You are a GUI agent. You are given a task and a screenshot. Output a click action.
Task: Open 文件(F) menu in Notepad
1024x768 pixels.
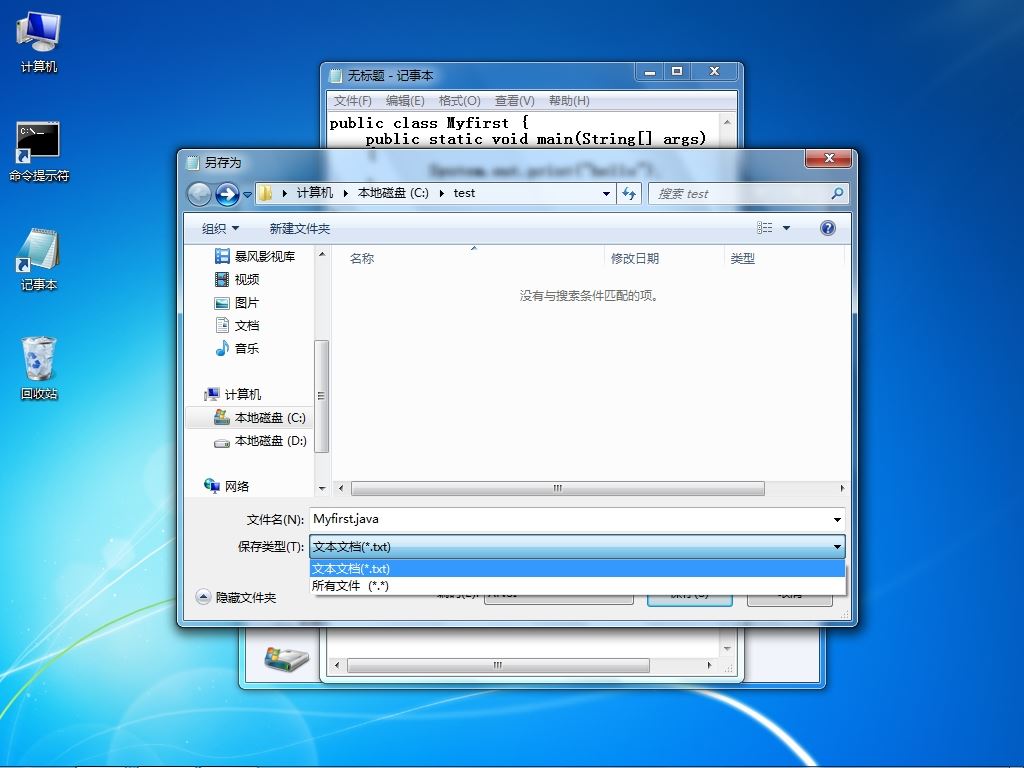[353, 101]
